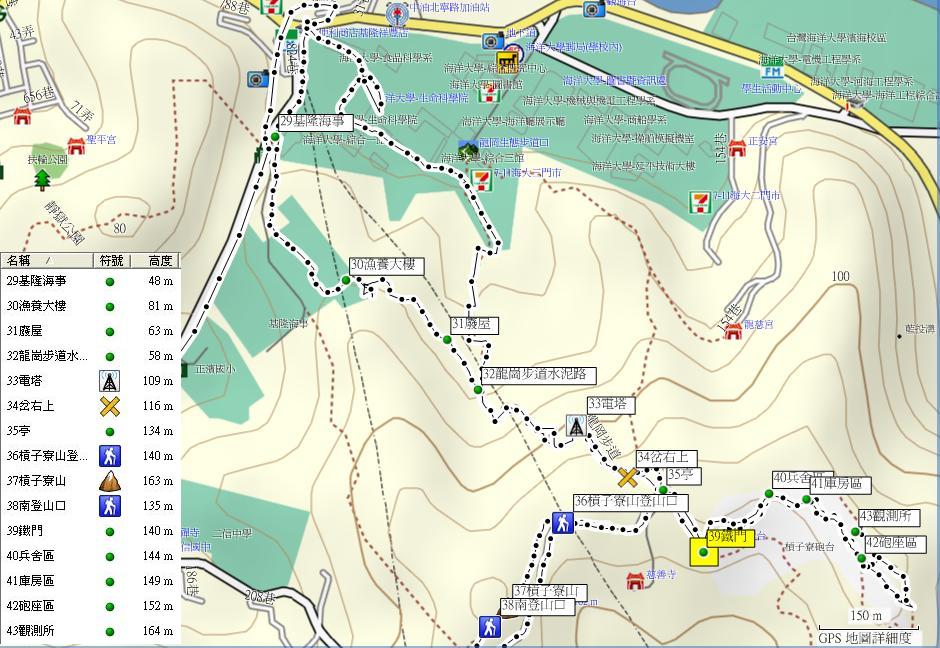Click the hiker symbol in the 38南登山口 list row
Image resolution: width=940 pixels, height=648 pixels.
tap(110, 506)
